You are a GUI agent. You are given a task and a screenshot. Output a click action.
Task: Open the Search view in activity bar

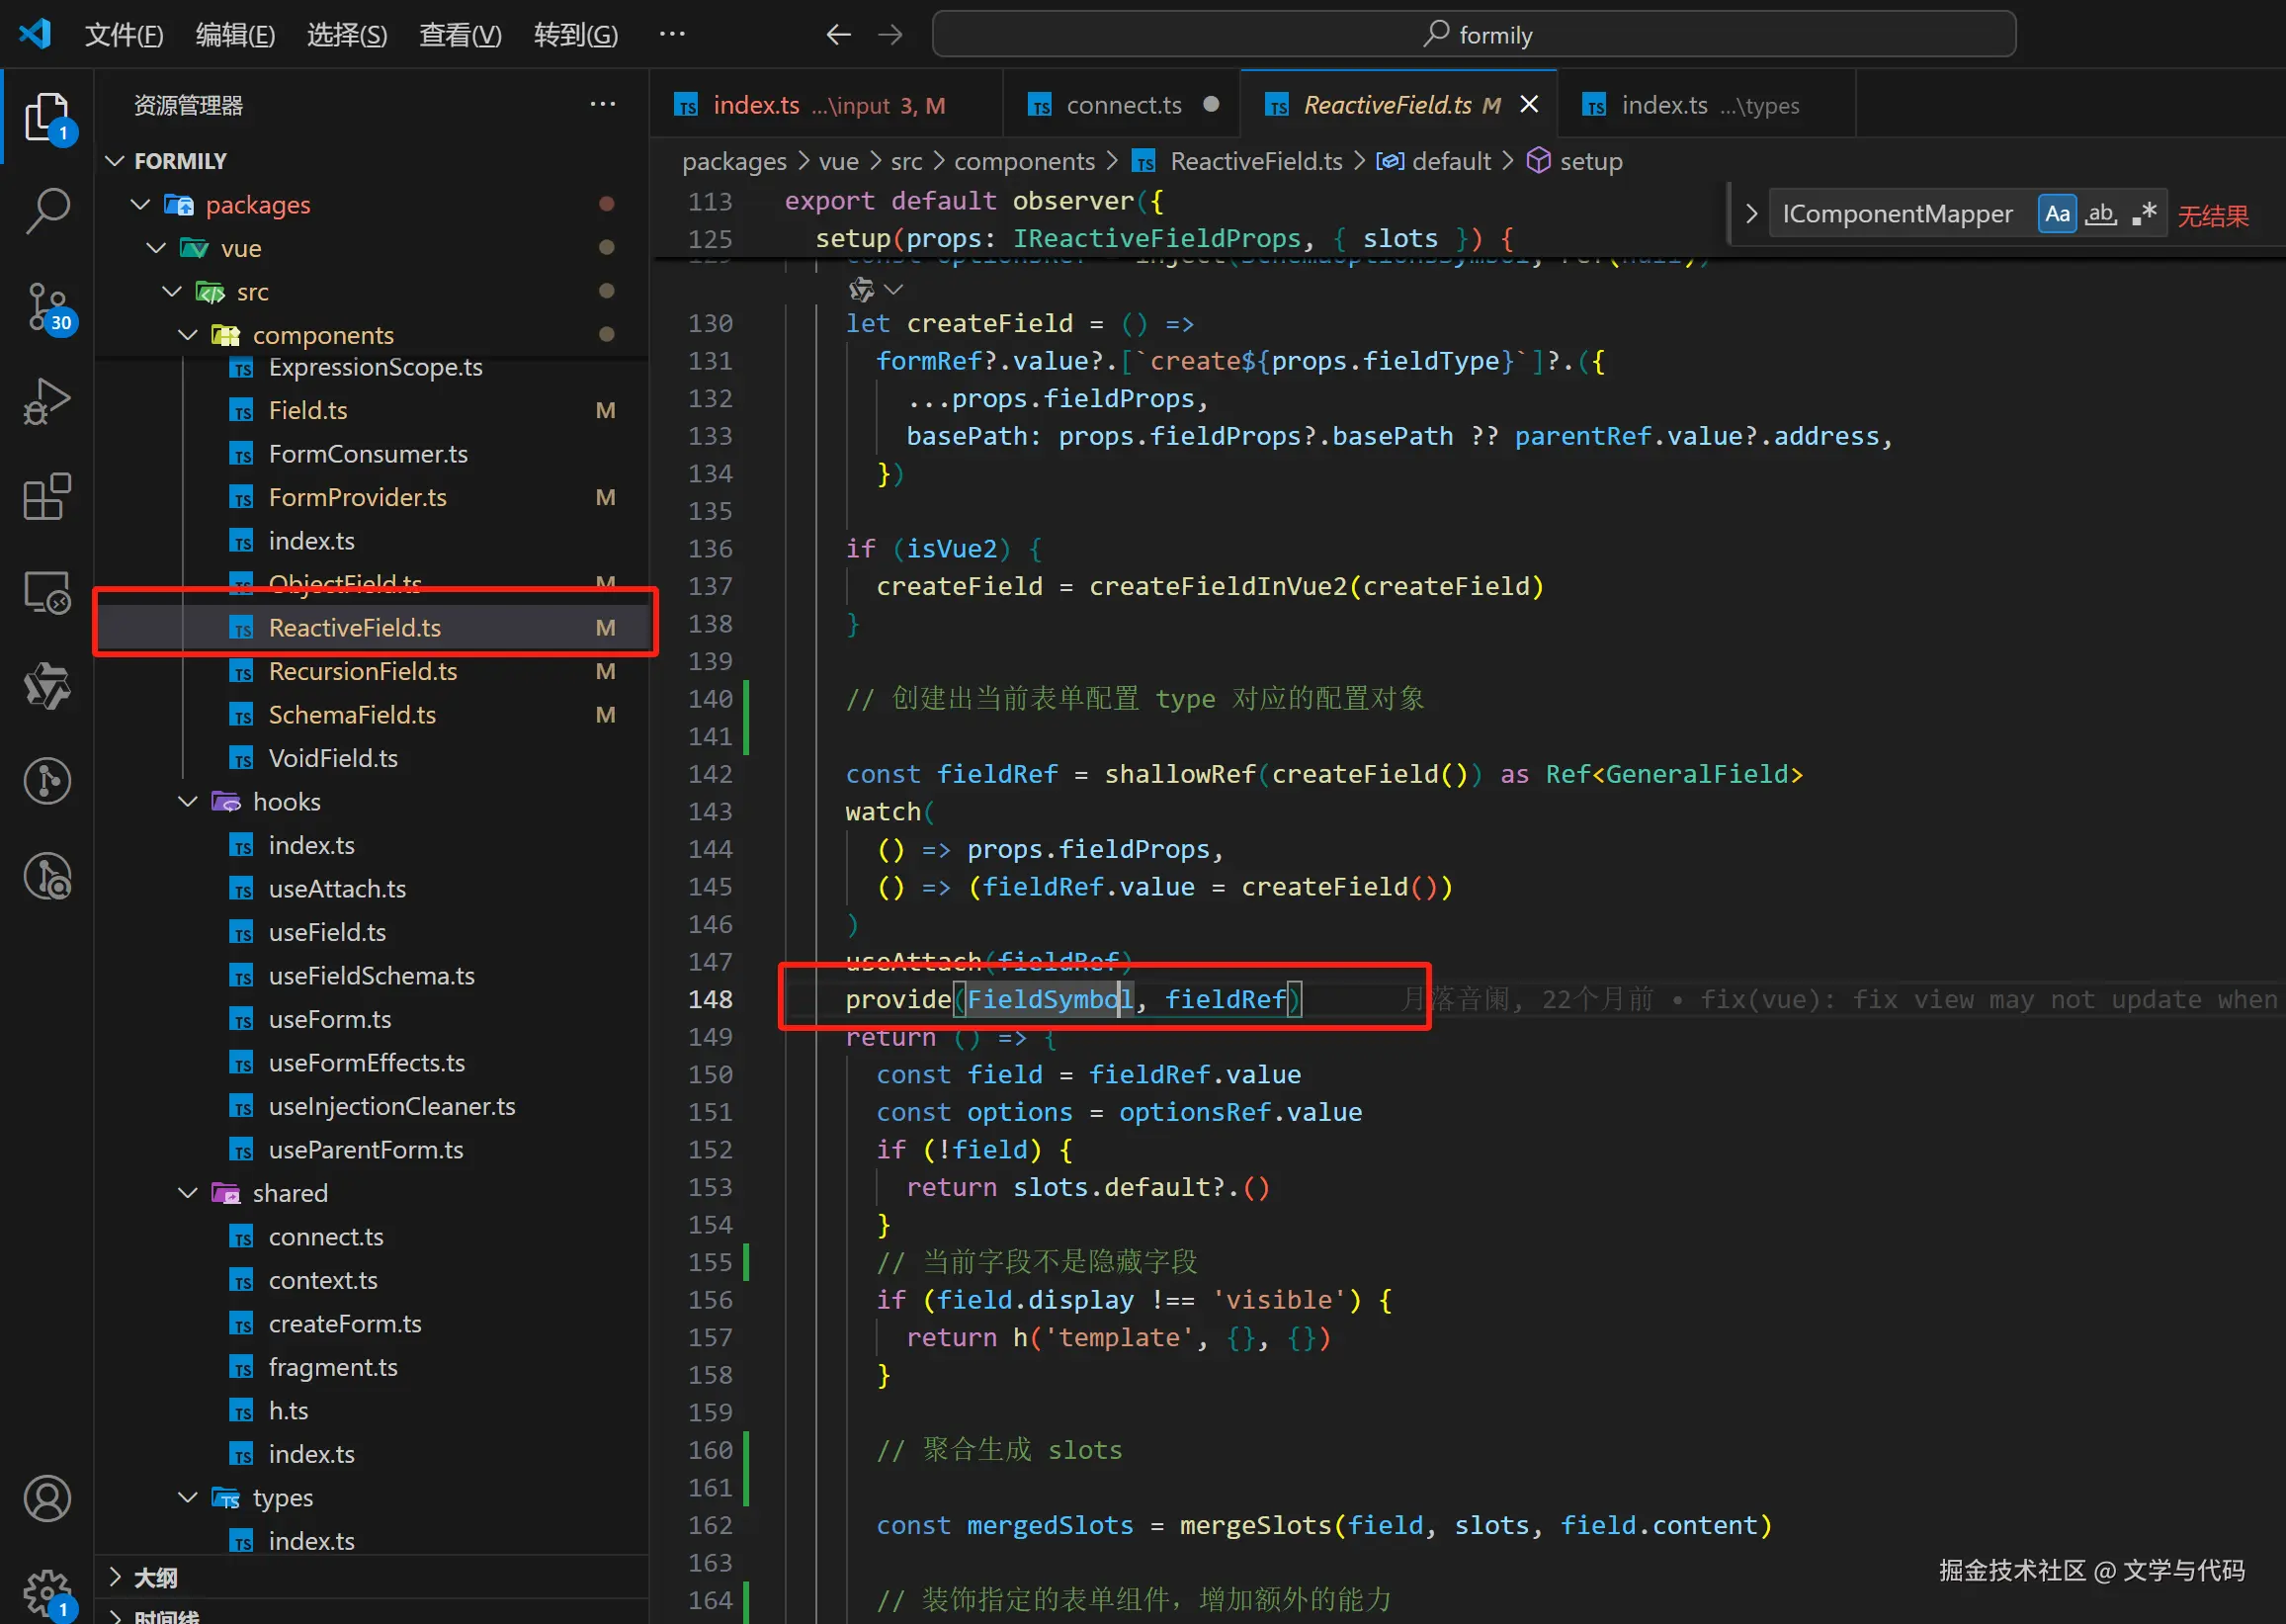pyautogui.click(x=47, y=211)
